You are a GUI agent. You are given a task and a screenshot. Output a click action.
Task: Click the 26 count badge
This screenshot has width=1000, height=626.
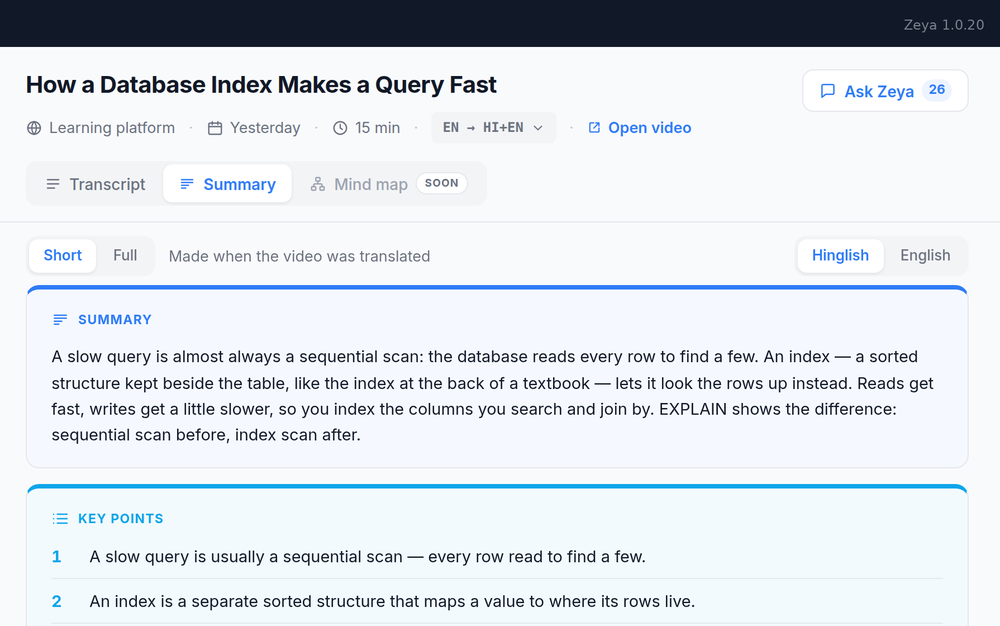pyautogui.click(x=937, y=90)
